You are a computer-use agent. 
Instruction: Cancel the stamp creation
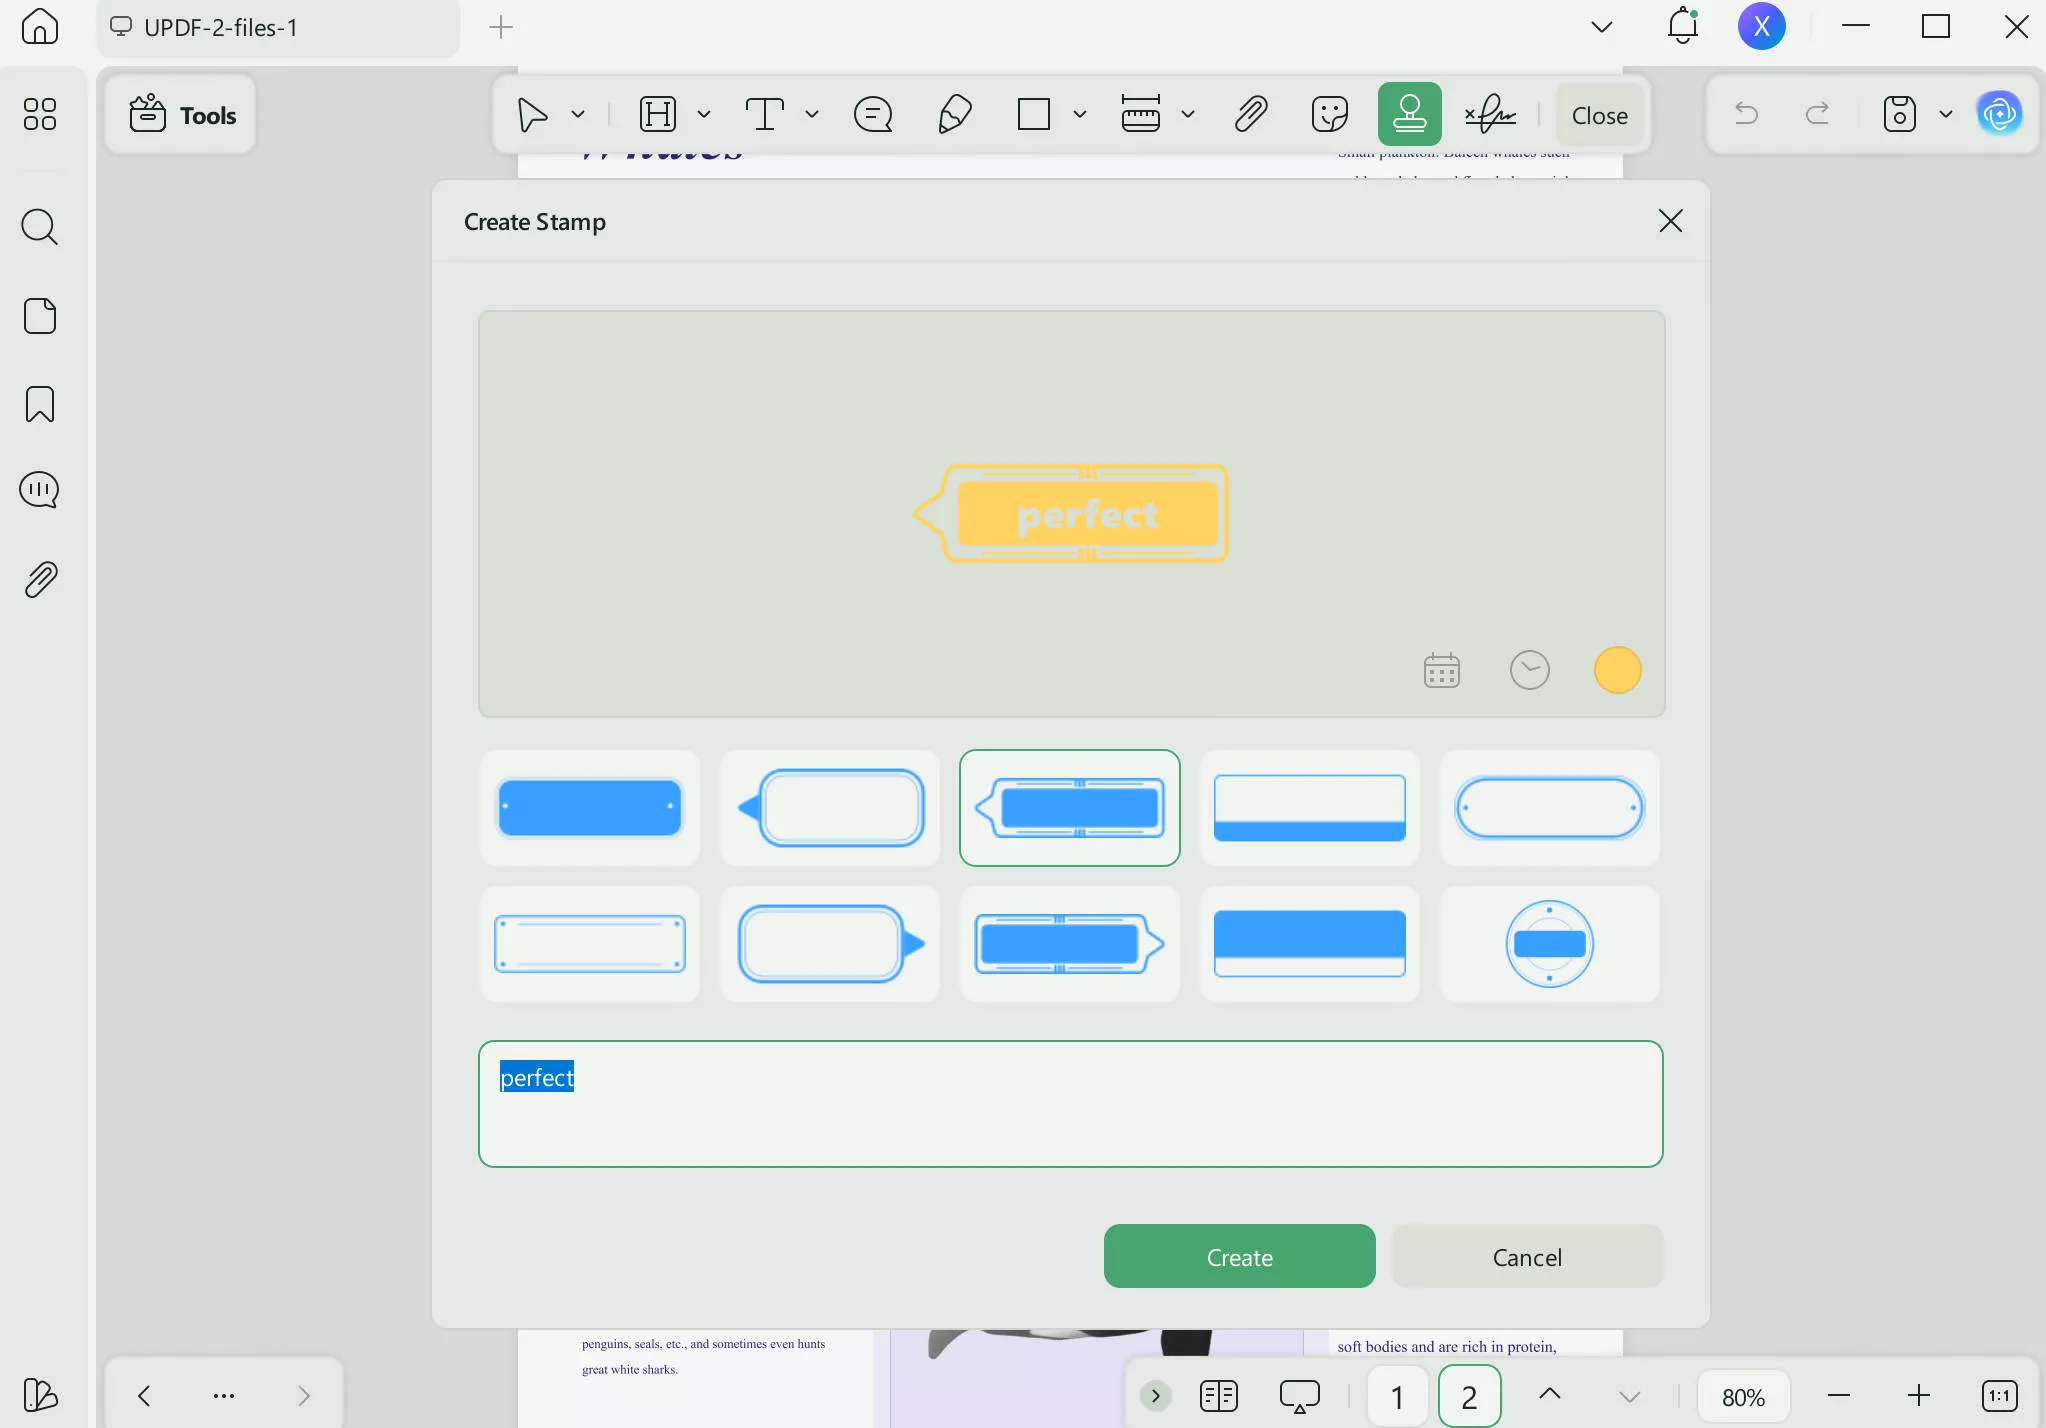tap(1525, 1256)
